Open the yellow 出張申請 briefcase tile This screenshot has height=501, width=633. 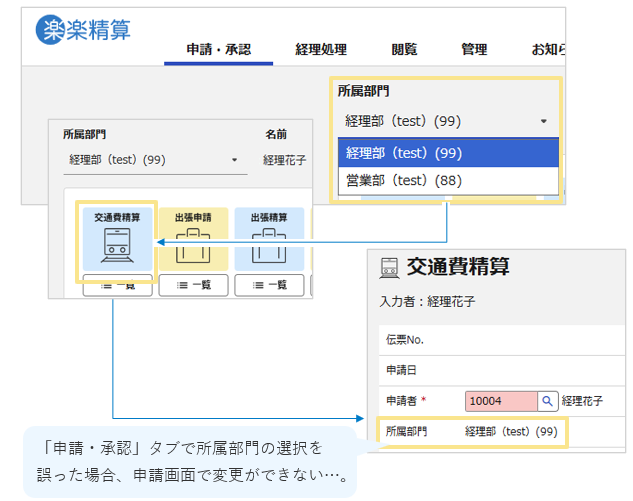click(x=193, y=239)
